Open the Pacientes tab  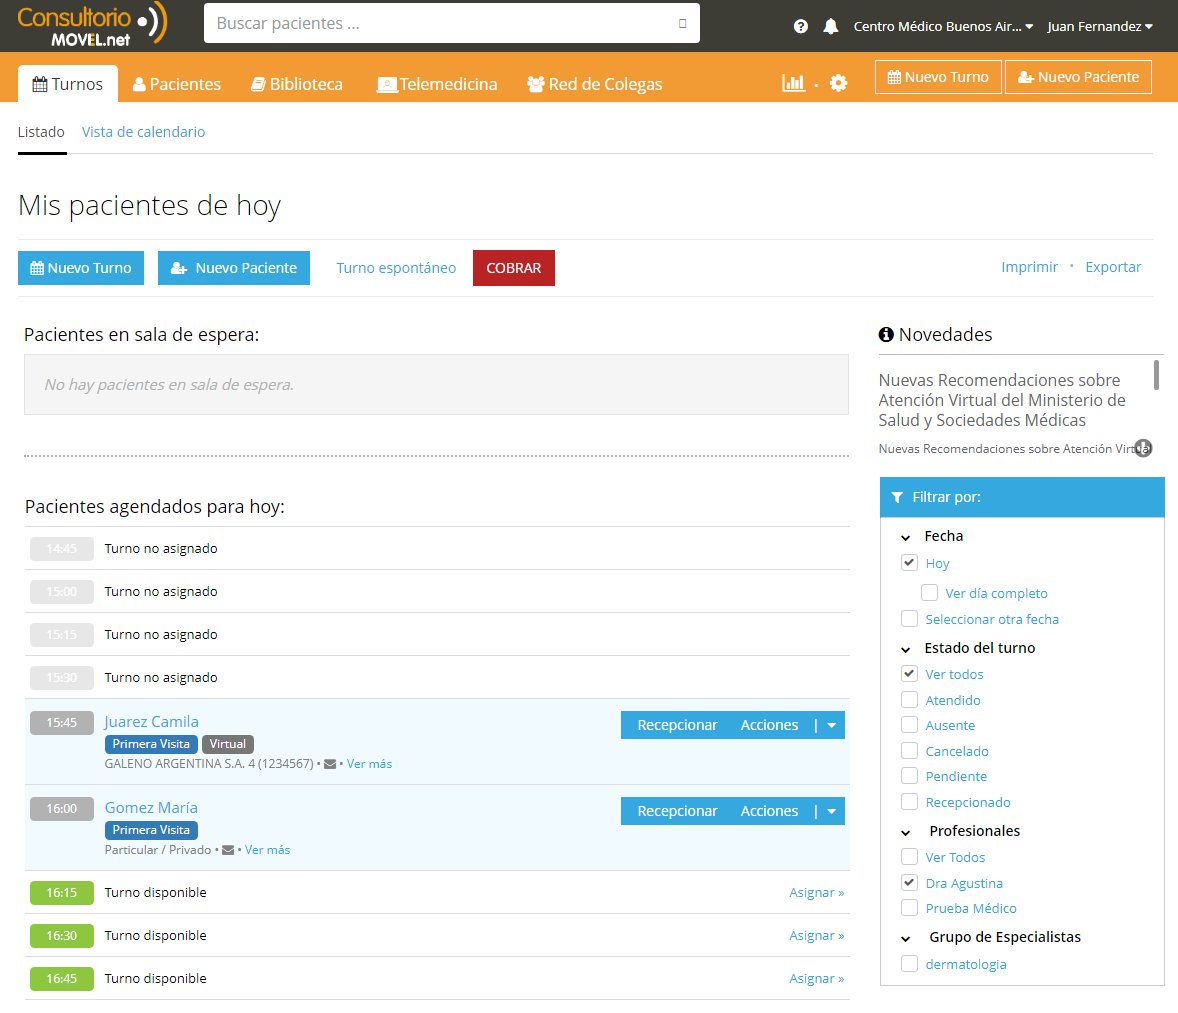pos(177,84)
